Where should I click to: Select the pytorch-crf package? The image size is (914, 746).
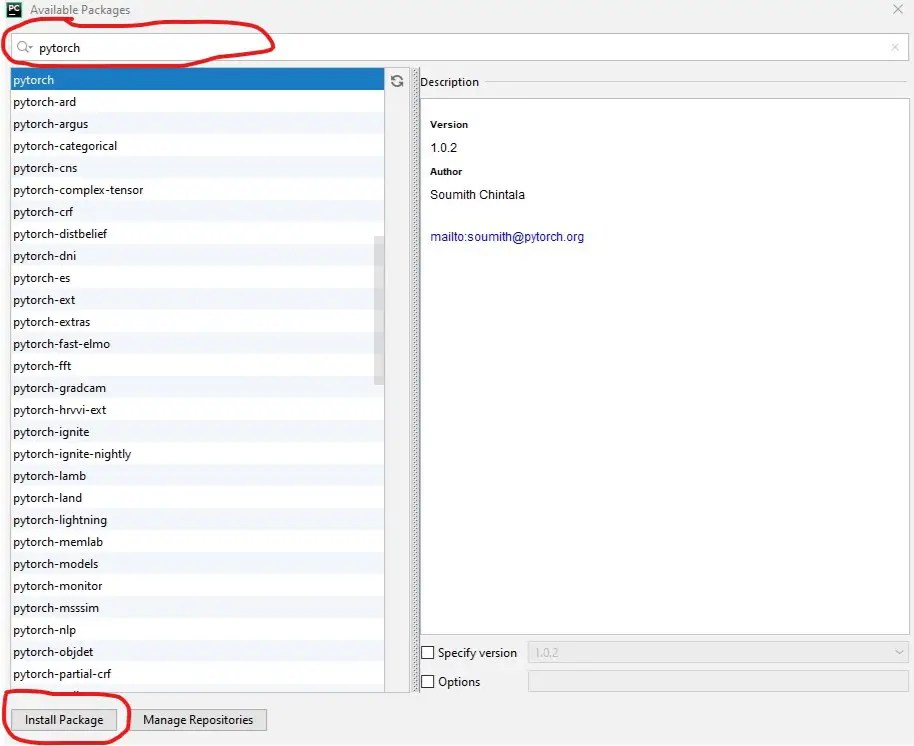click(x=43, y=212)
